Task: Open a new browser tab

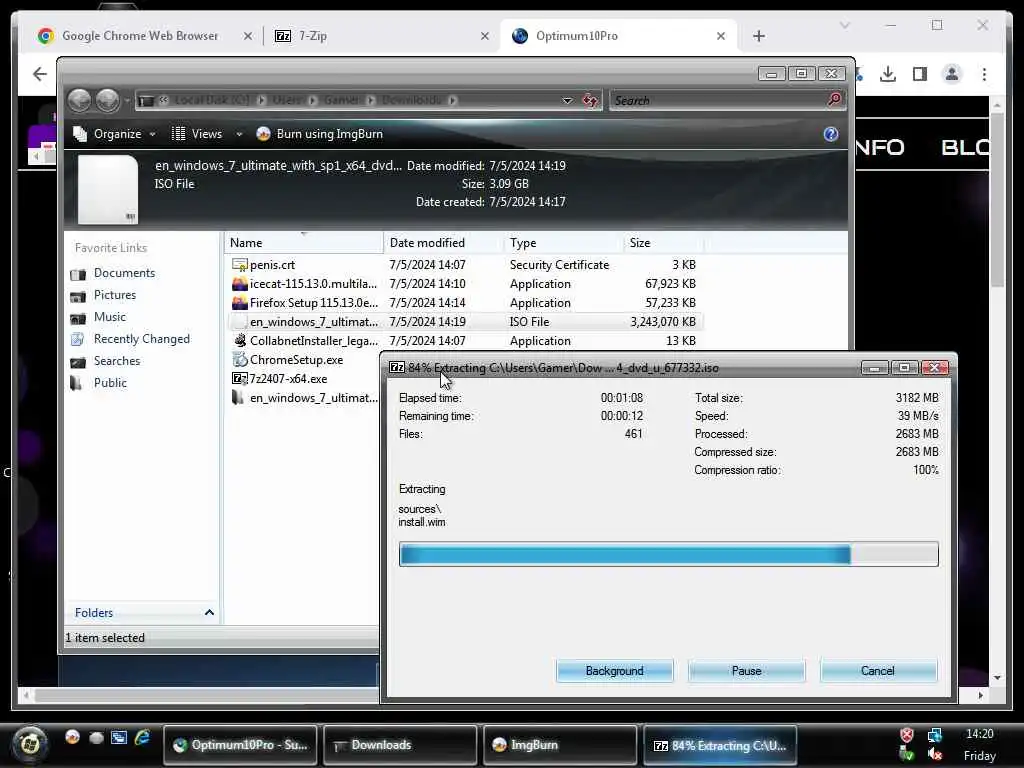Action: coord(758,36)
